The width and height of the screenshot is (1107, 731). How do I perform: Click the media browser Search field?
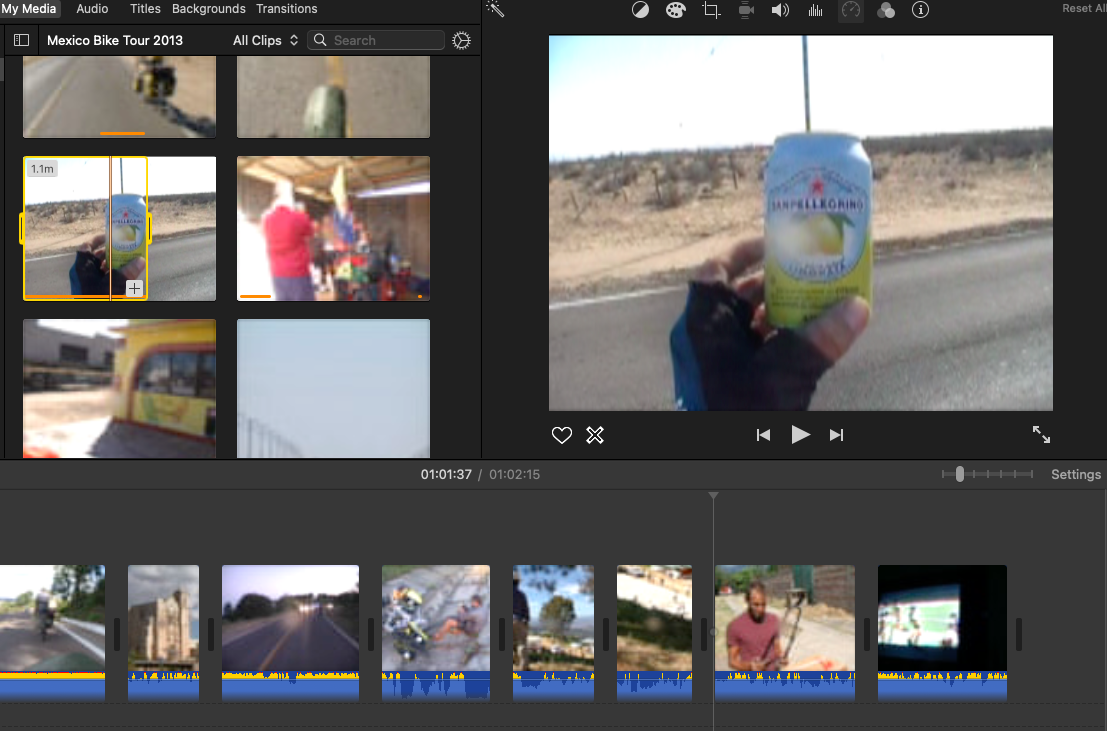pyautogui.click(x=376, y=40)
